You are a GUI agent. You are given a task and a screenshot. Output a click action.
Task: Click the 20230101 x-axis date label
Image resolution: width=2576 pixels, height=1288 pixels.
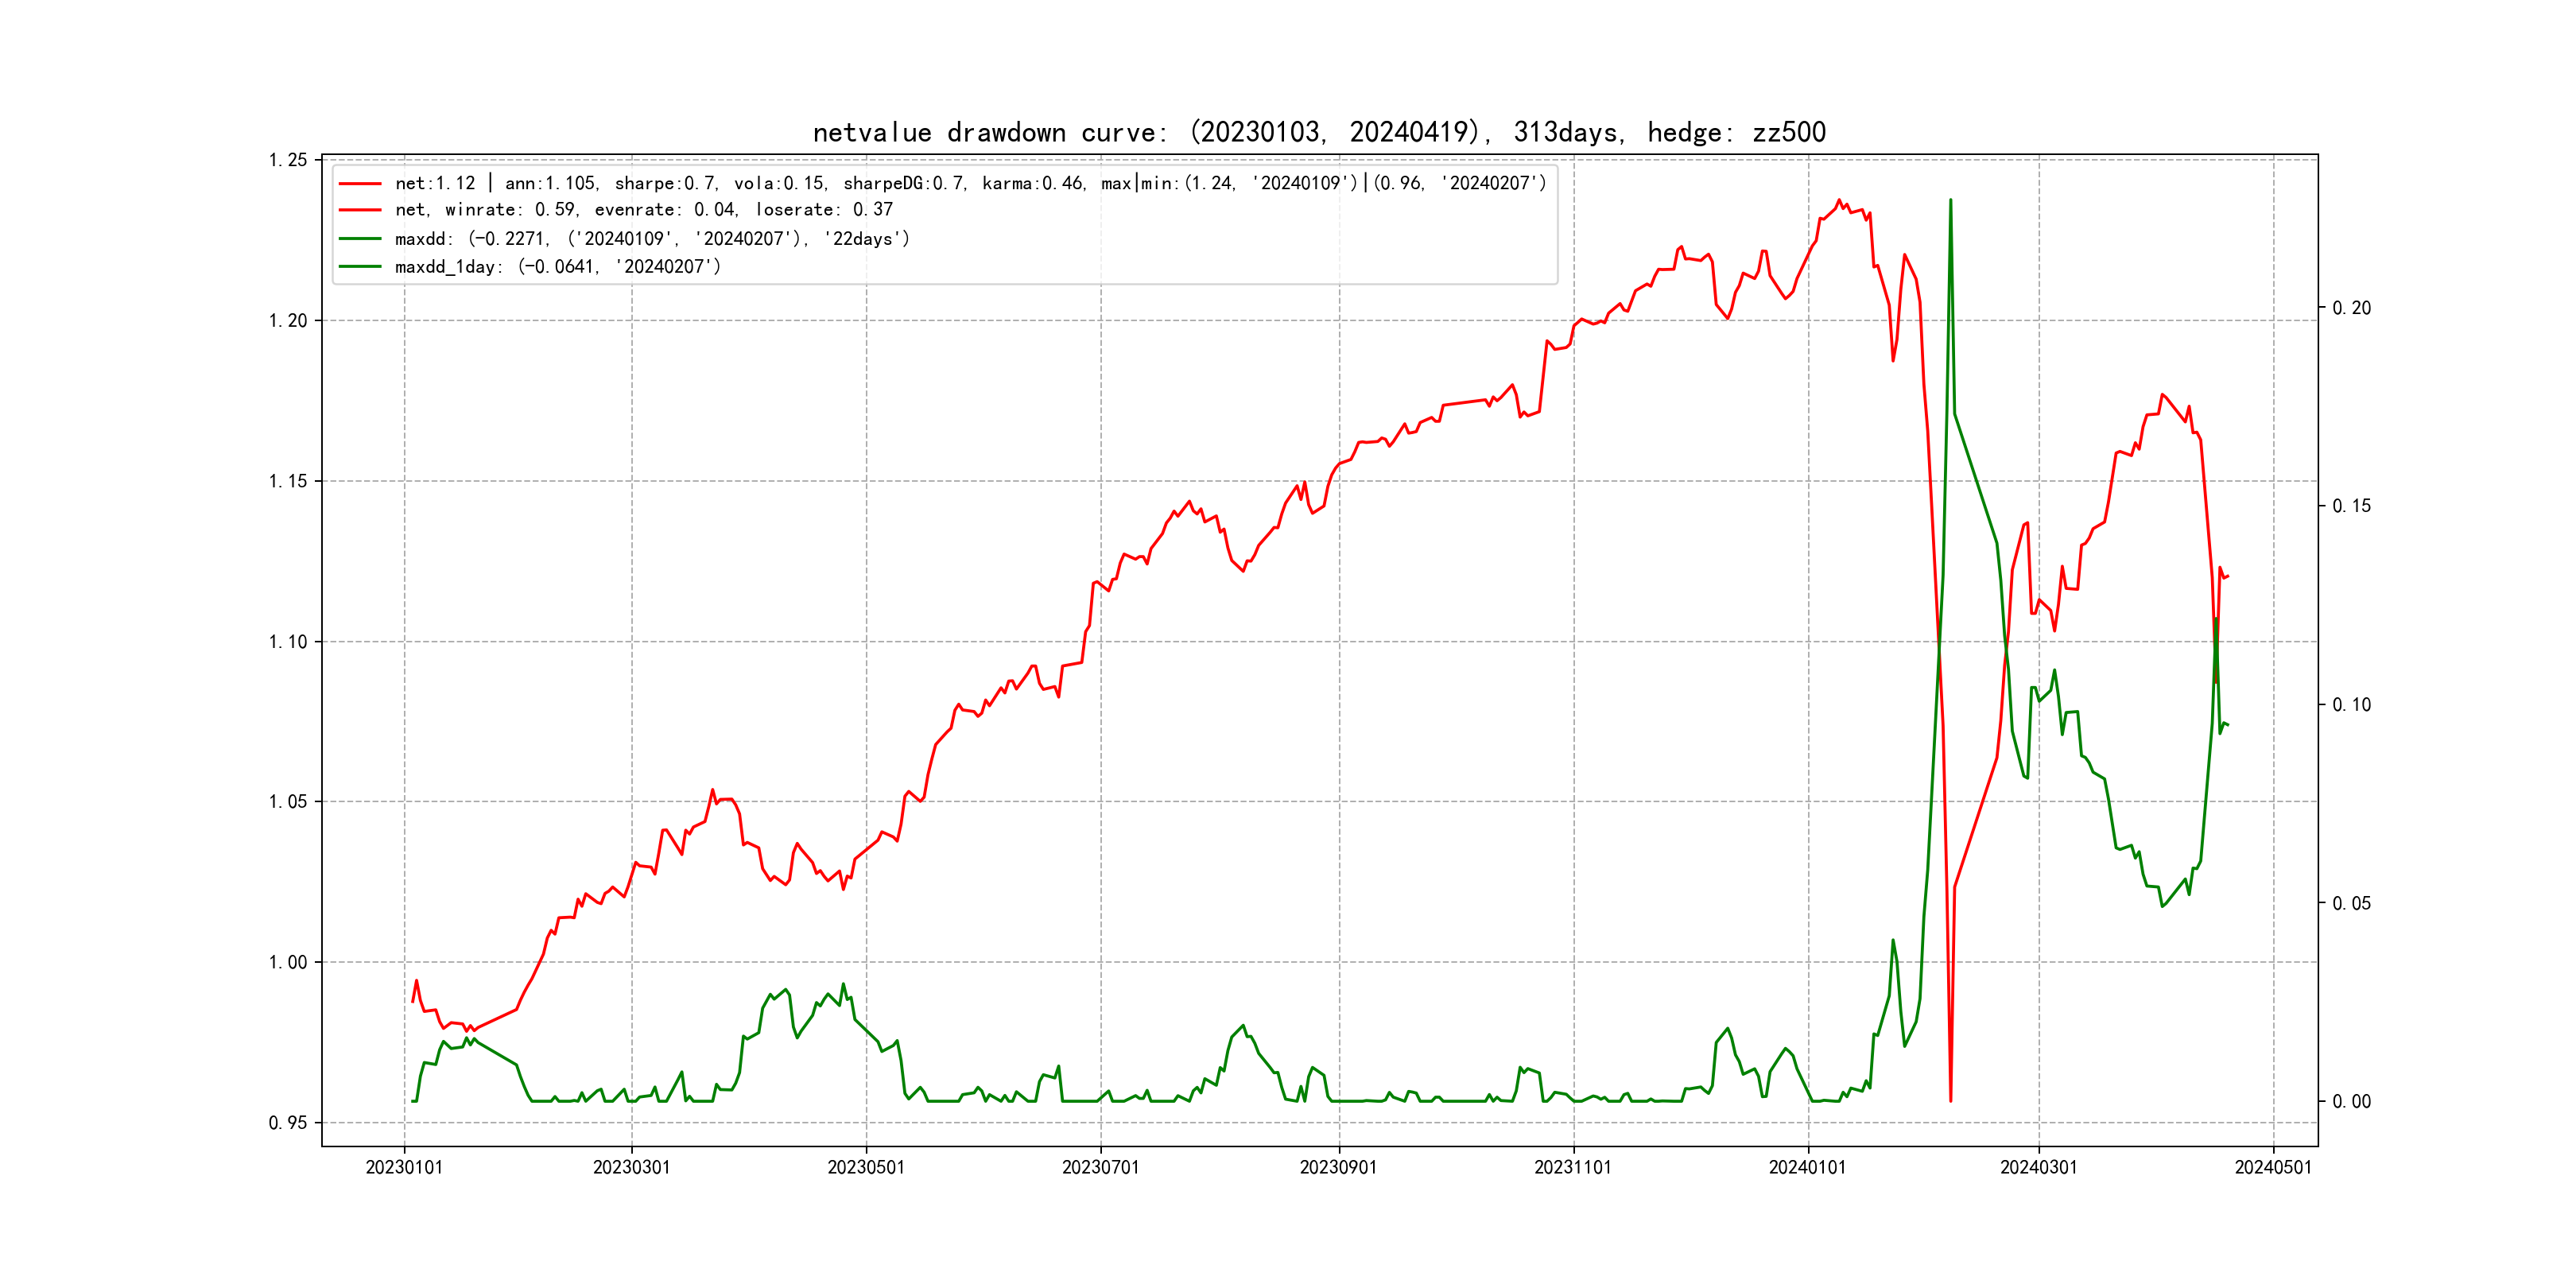click(x=404, y=1167)
